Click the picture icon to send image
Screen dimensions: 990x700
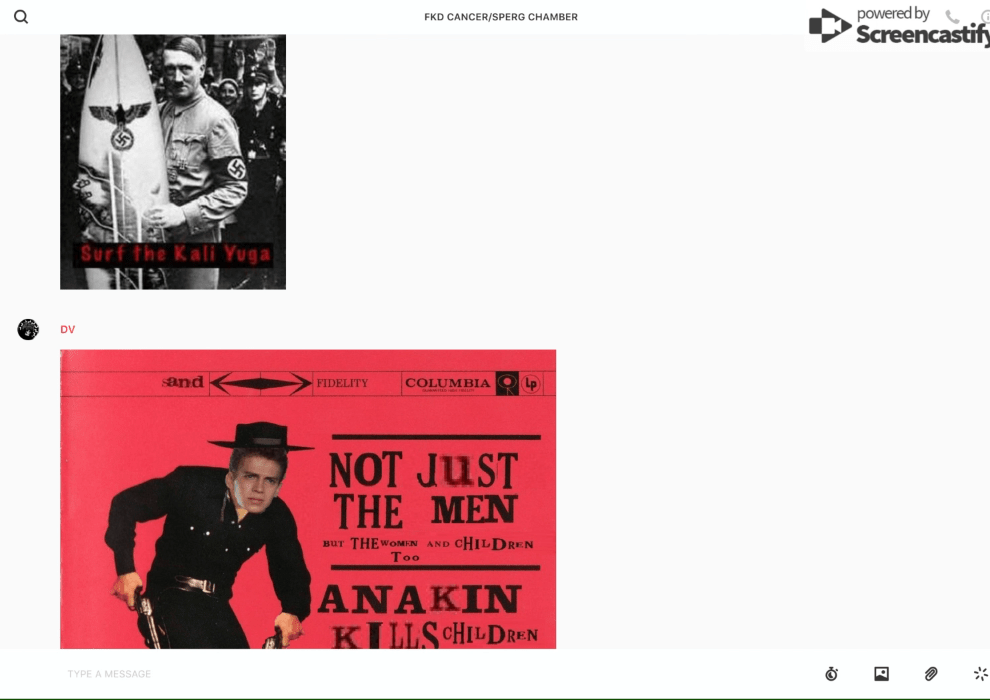(x=881, y=674)
